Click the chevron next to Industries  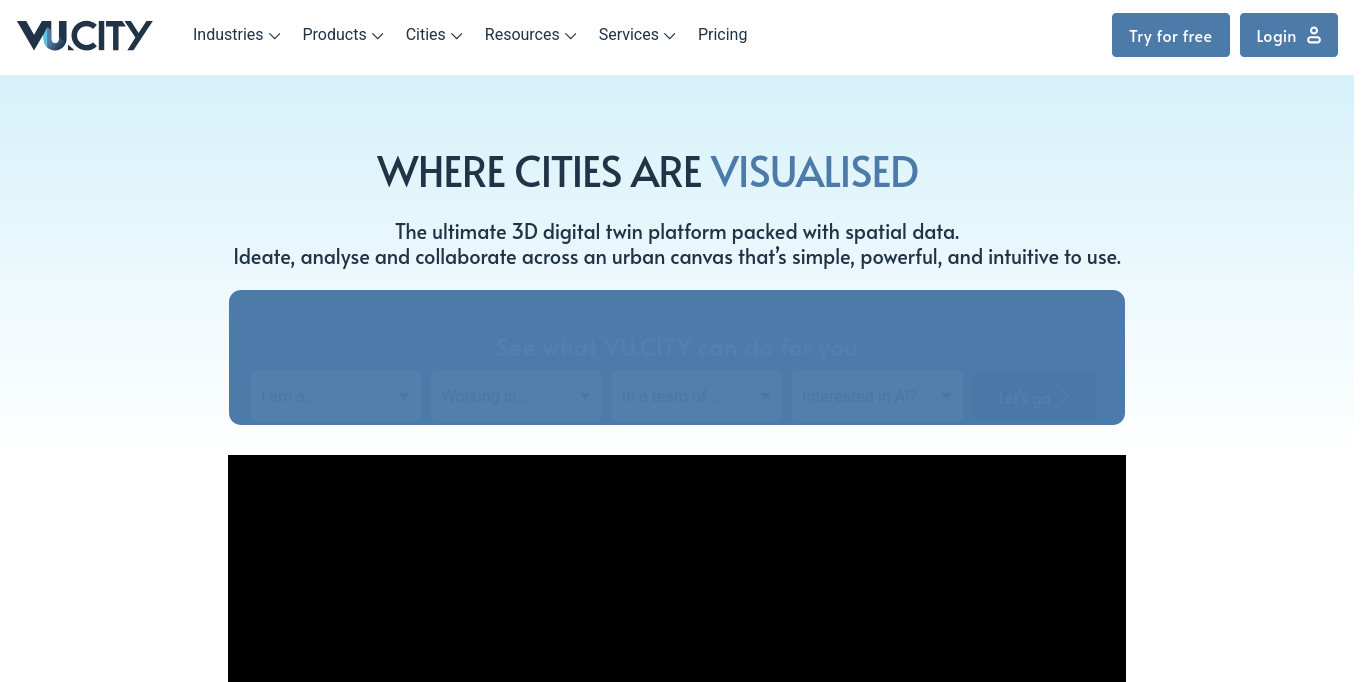(x=275, y=37)
